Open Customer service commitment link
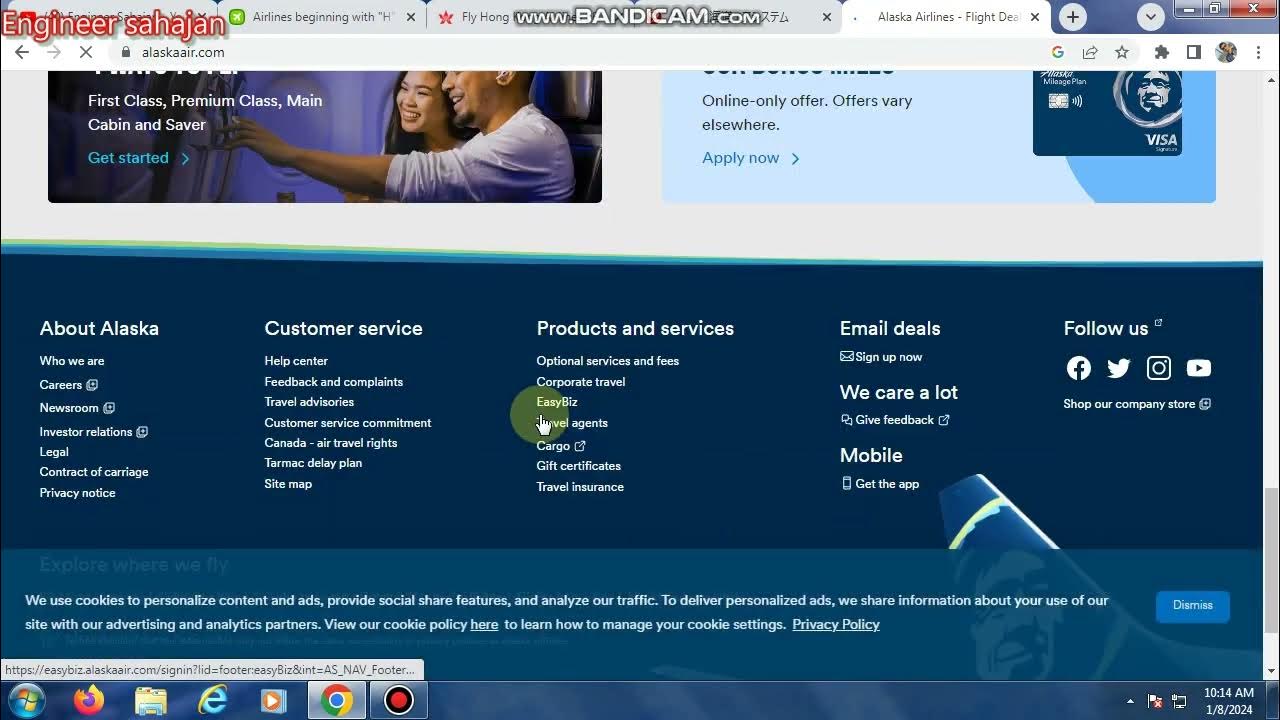The height and width of the screenshot is (720, 1280). (x=348, y=423)
